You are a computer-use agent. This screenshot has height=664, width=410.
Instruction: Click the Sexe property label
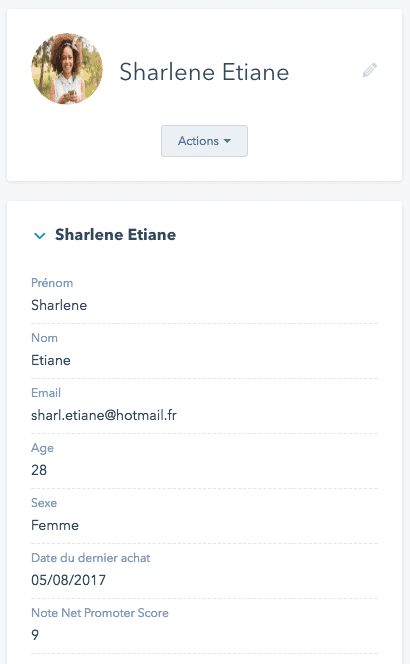[x=44, y=503]
